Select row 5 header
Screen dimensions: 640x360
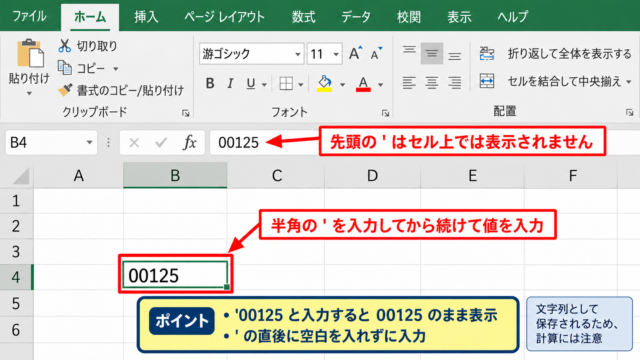(16, 303)
